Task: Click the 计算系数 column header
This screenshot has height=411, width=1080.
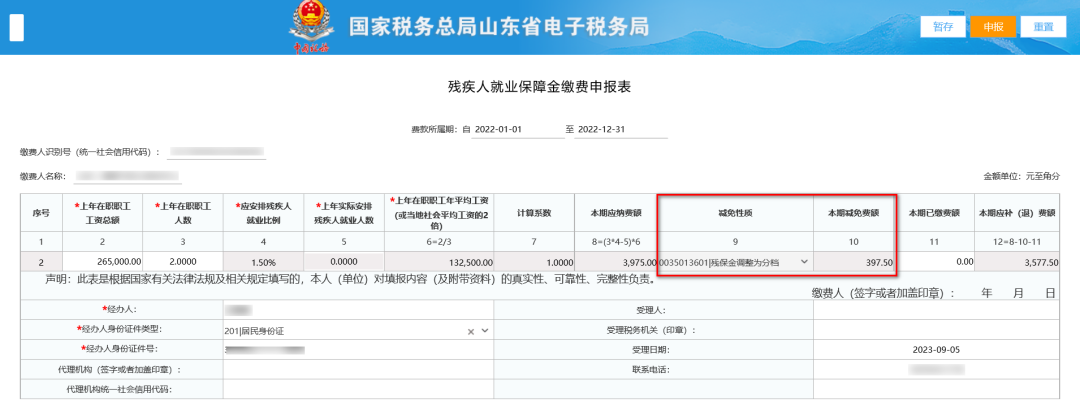Action: (534, 213)
